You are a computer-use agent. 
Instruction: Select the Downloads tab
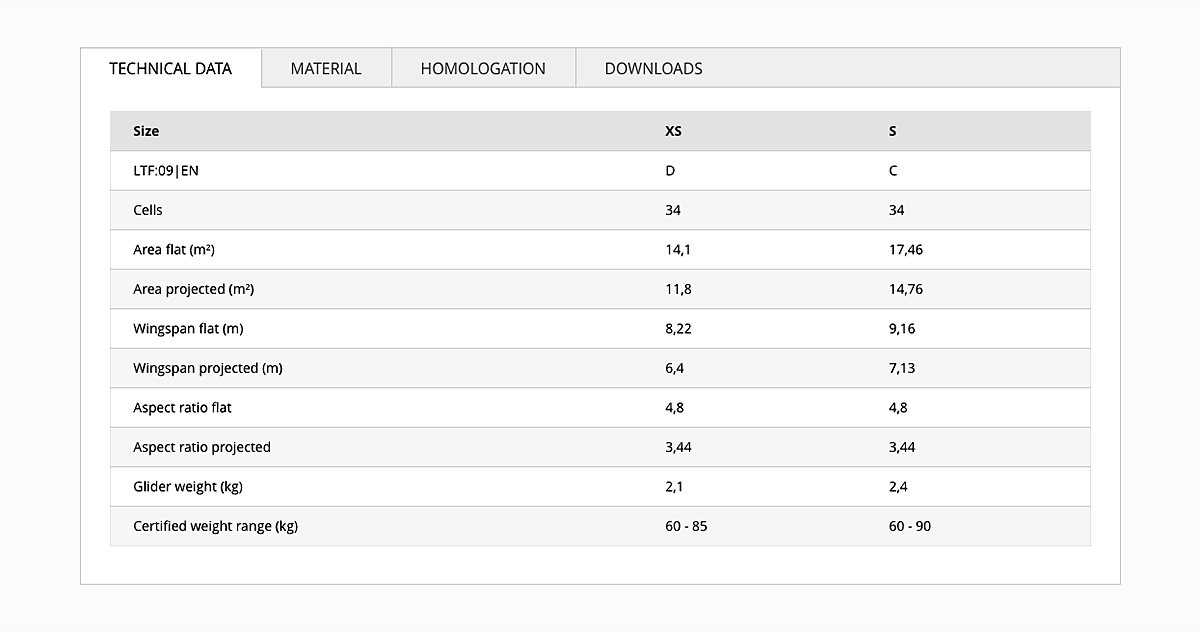coord(653,68)
